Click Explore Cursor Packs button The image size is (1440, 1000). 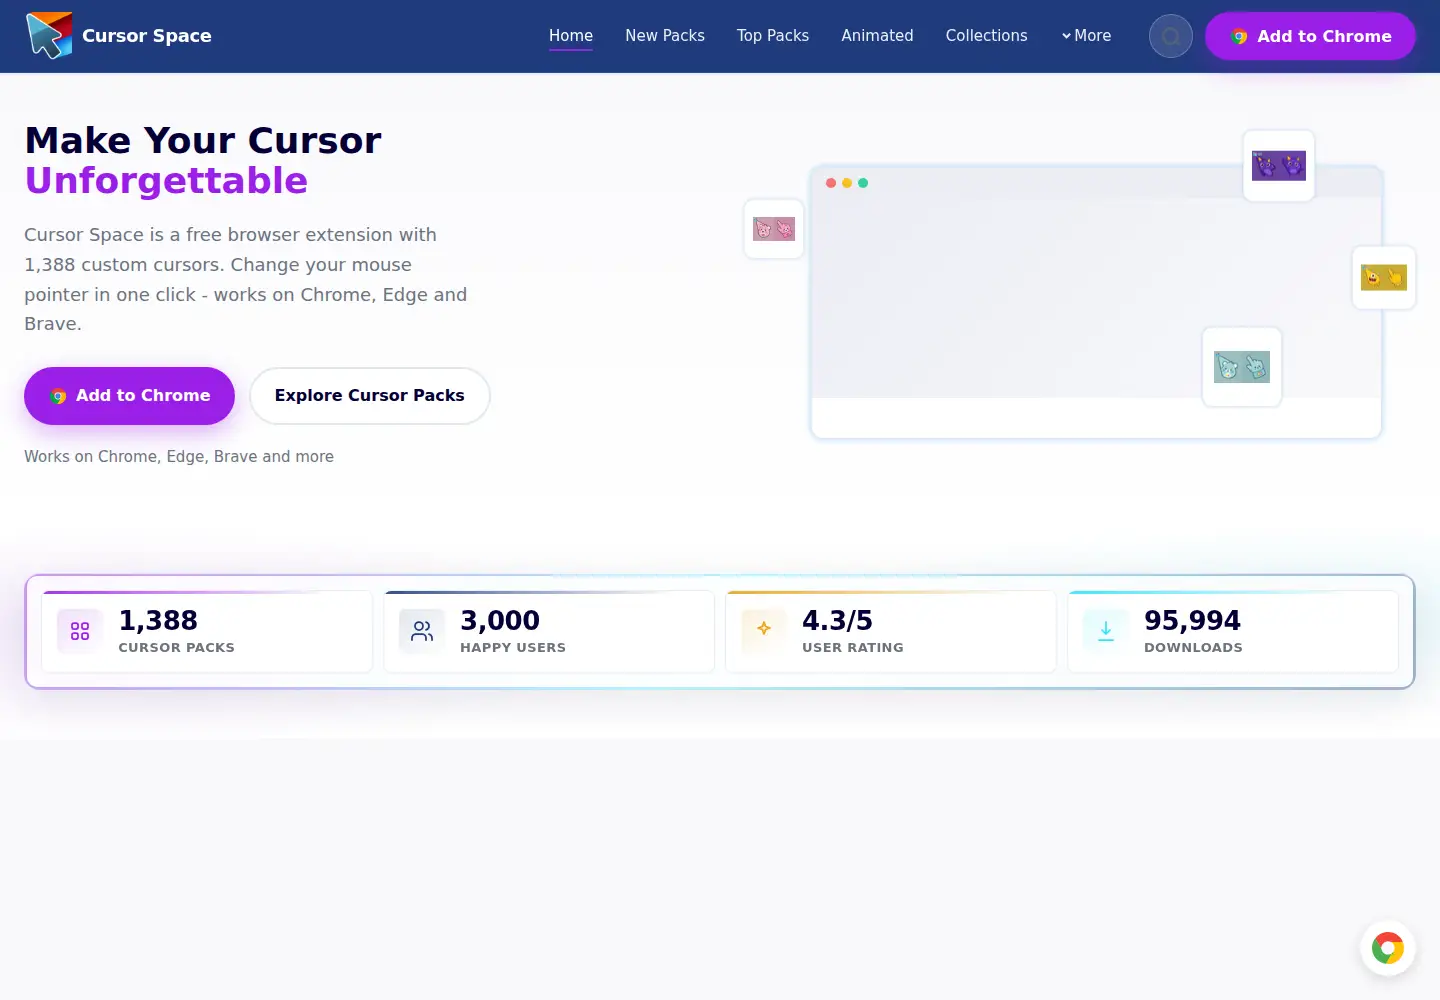click(x=370, y=396)
